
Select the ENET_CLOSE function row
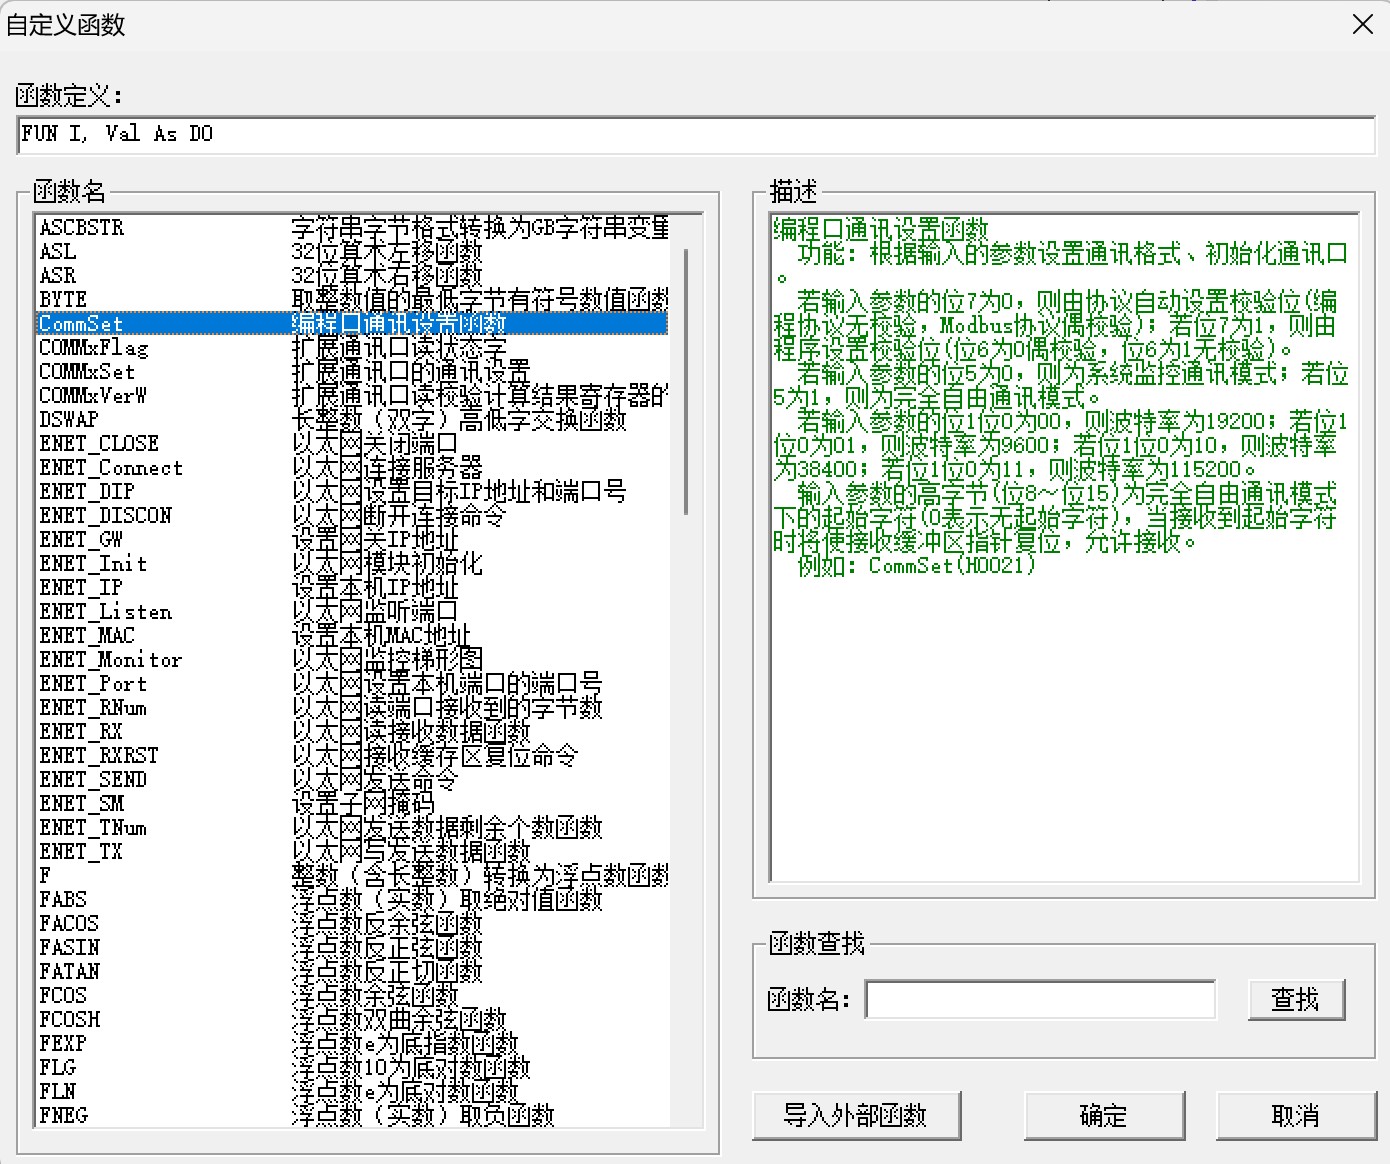[x=353, y=444]
